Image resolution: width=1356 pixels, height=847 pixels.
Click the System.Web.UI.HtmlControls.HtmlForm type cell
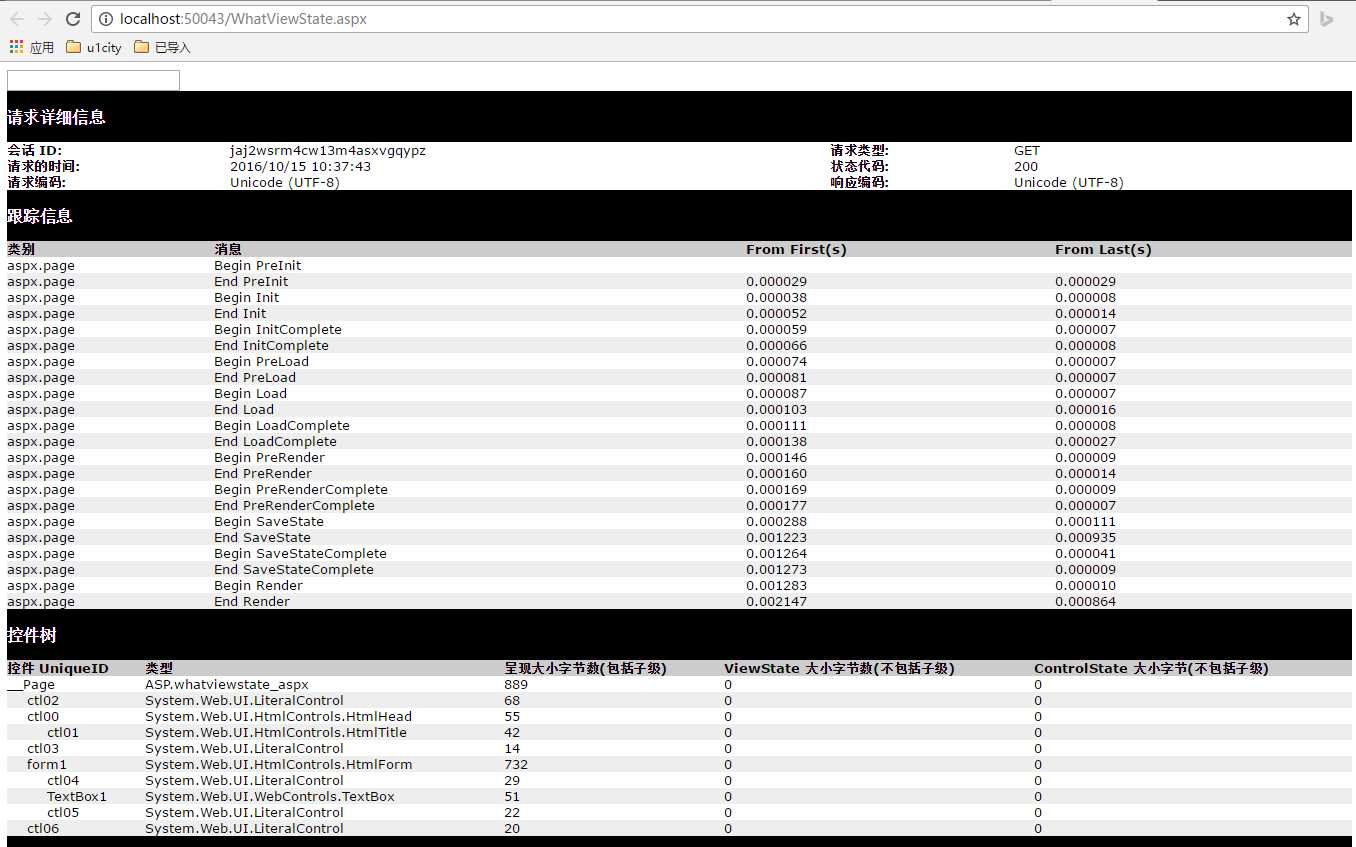tap(279, 764)
